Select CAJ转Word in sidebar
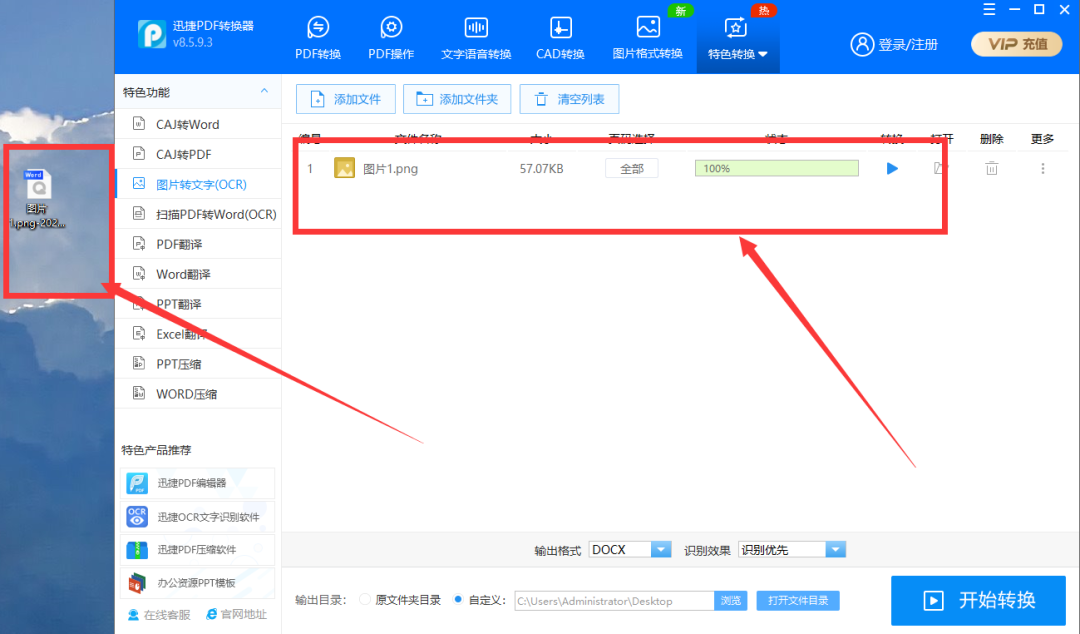Screen dimensions: 1080x634 click(198, 124)
